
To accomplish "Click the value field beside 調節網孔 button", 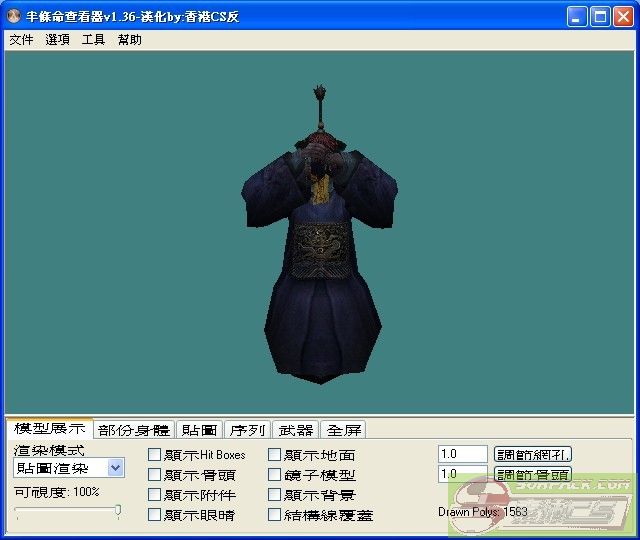I will point(462,454).
